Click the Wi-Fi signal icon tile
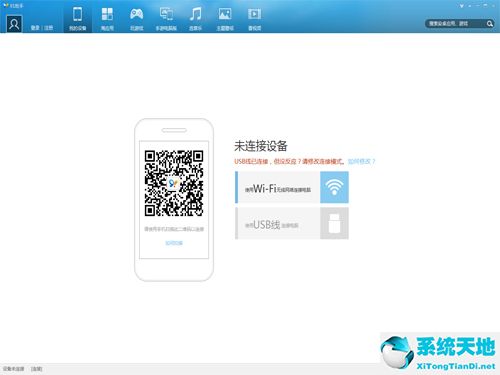The width and height of the screenshot is (500, 375). coord(334,187)
